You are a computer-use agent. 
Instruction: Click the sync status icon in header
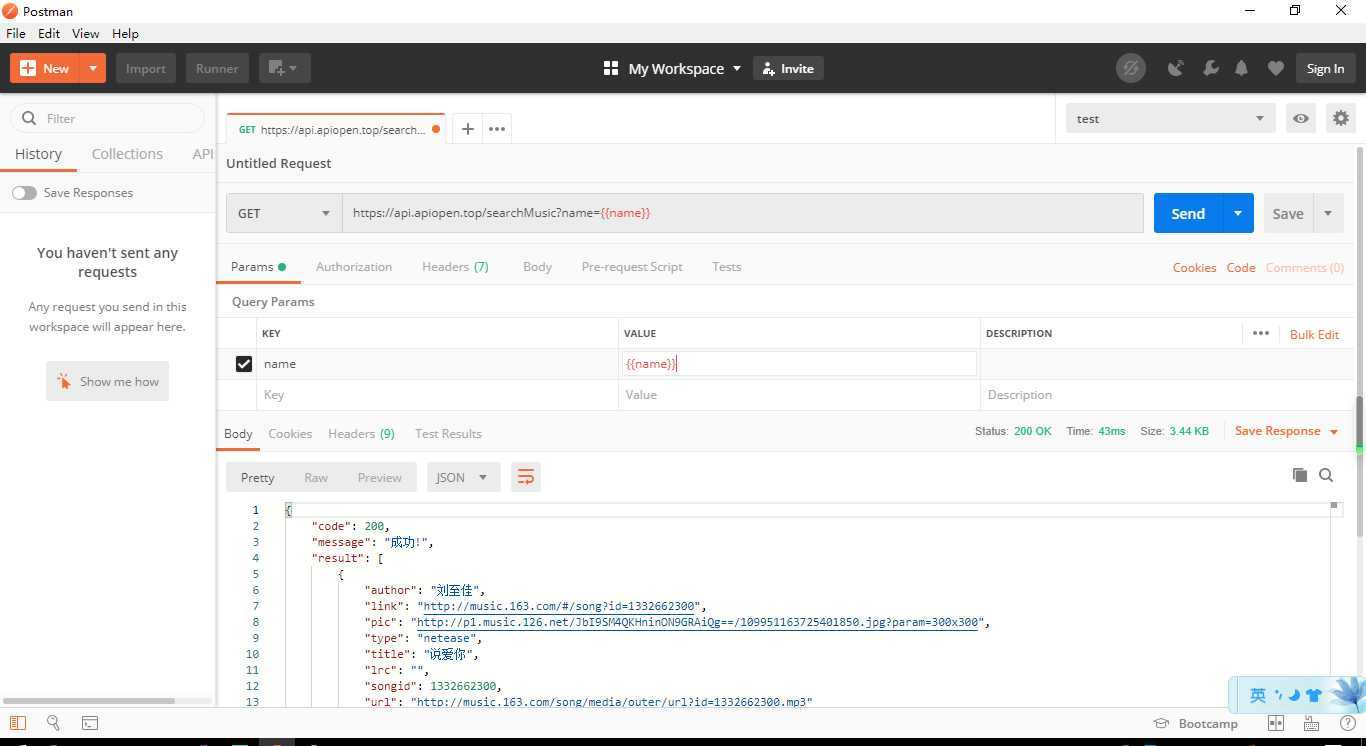point(1130,68)
